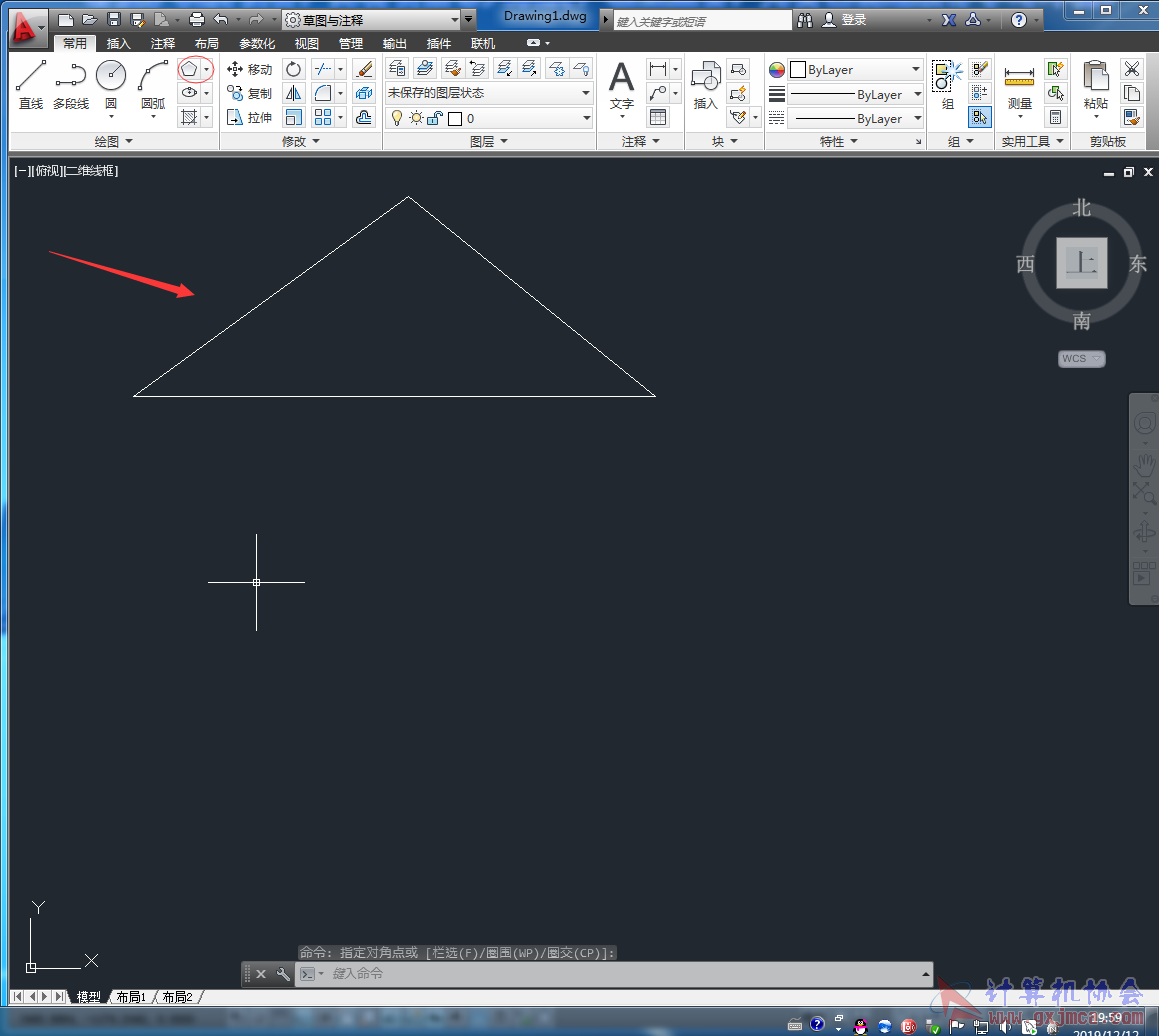Click the ByLayer object color swatch
This screenshot has height=1036, width=1159.
pyautogui.click(x=798, y=70)
